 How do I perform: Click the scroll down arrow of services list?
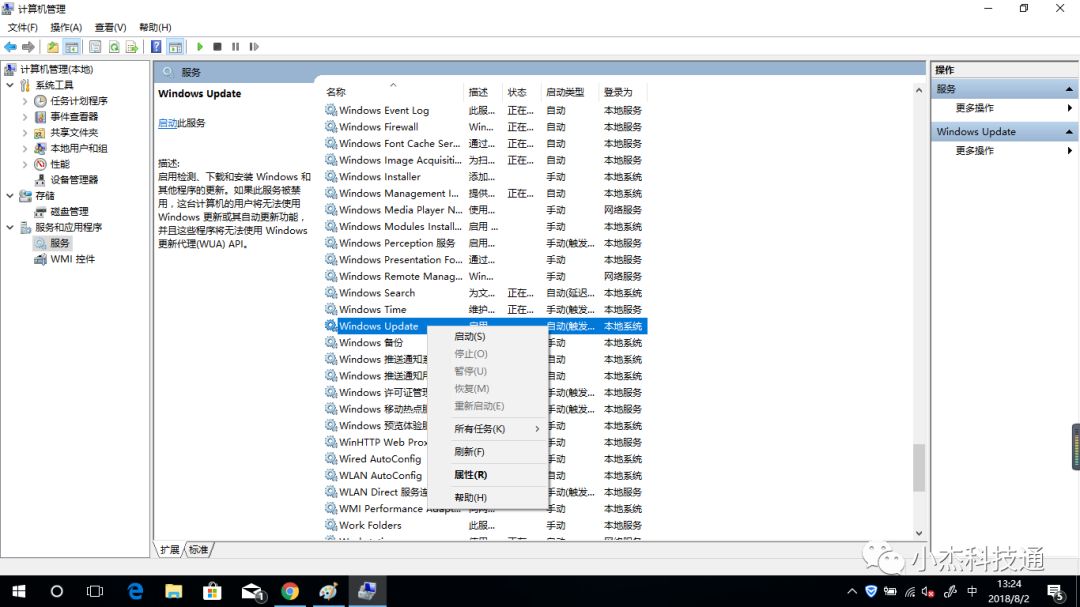(x=919, y=533)
